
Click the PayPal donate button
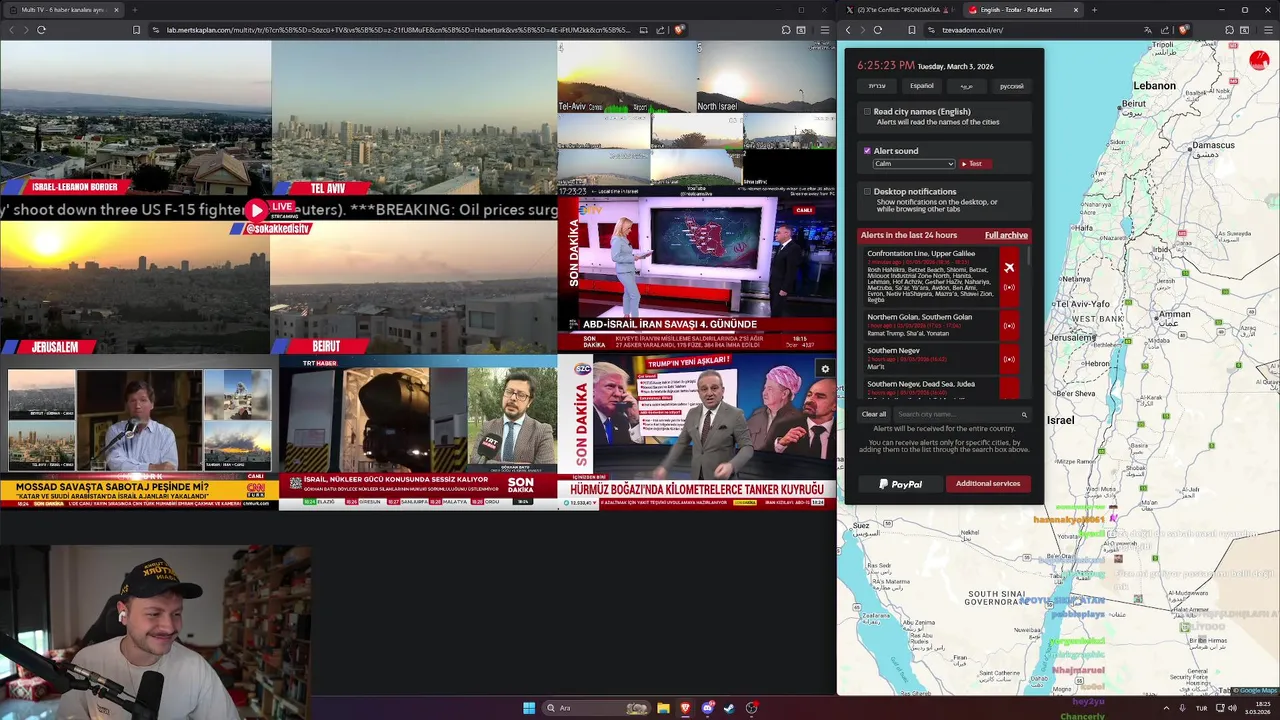click(x=901, y=484)
